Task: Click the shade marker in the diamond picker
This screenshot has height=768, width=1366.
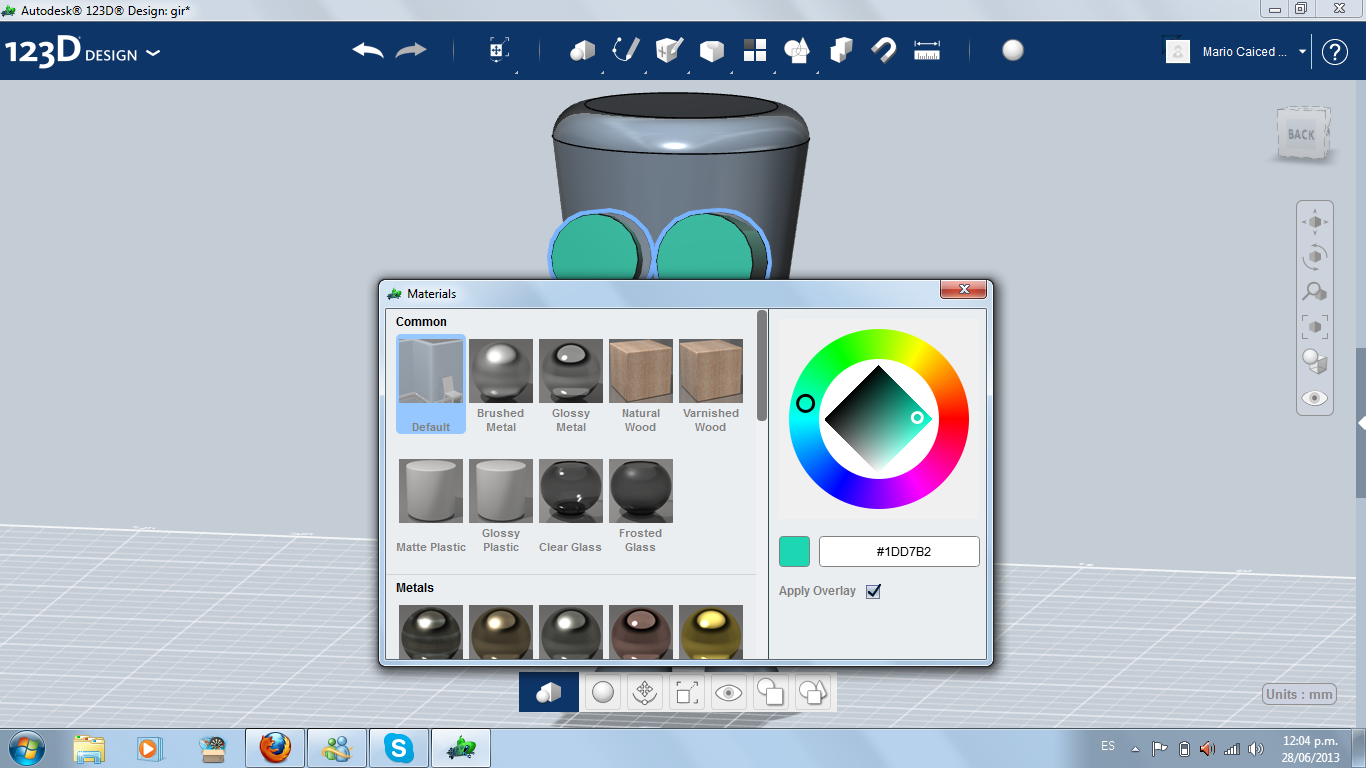Action: point(917,417)
